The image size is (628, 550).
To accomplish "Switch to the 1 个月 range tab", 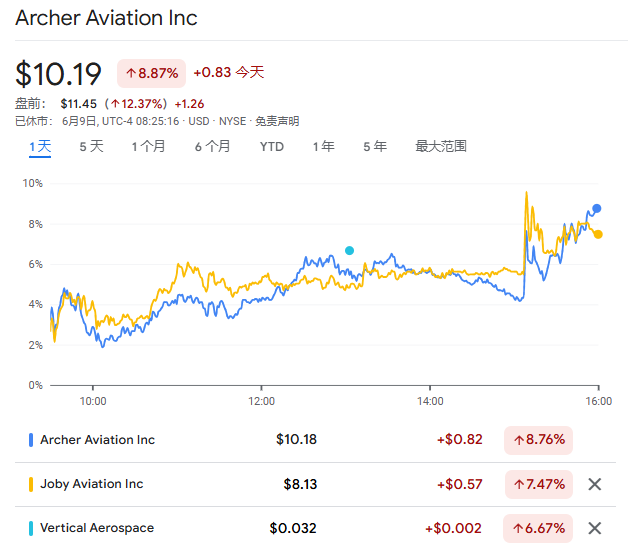I will point(149,147).
